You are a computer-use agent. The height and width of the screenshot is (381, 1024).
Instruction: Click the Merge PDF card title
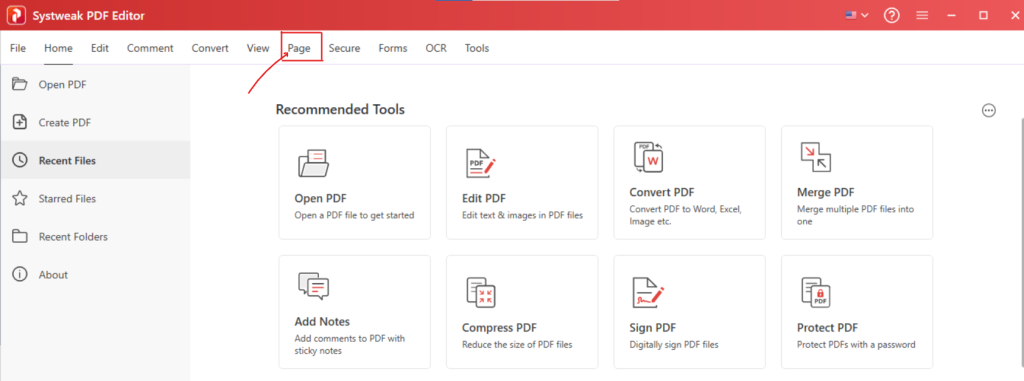(825, 193)
